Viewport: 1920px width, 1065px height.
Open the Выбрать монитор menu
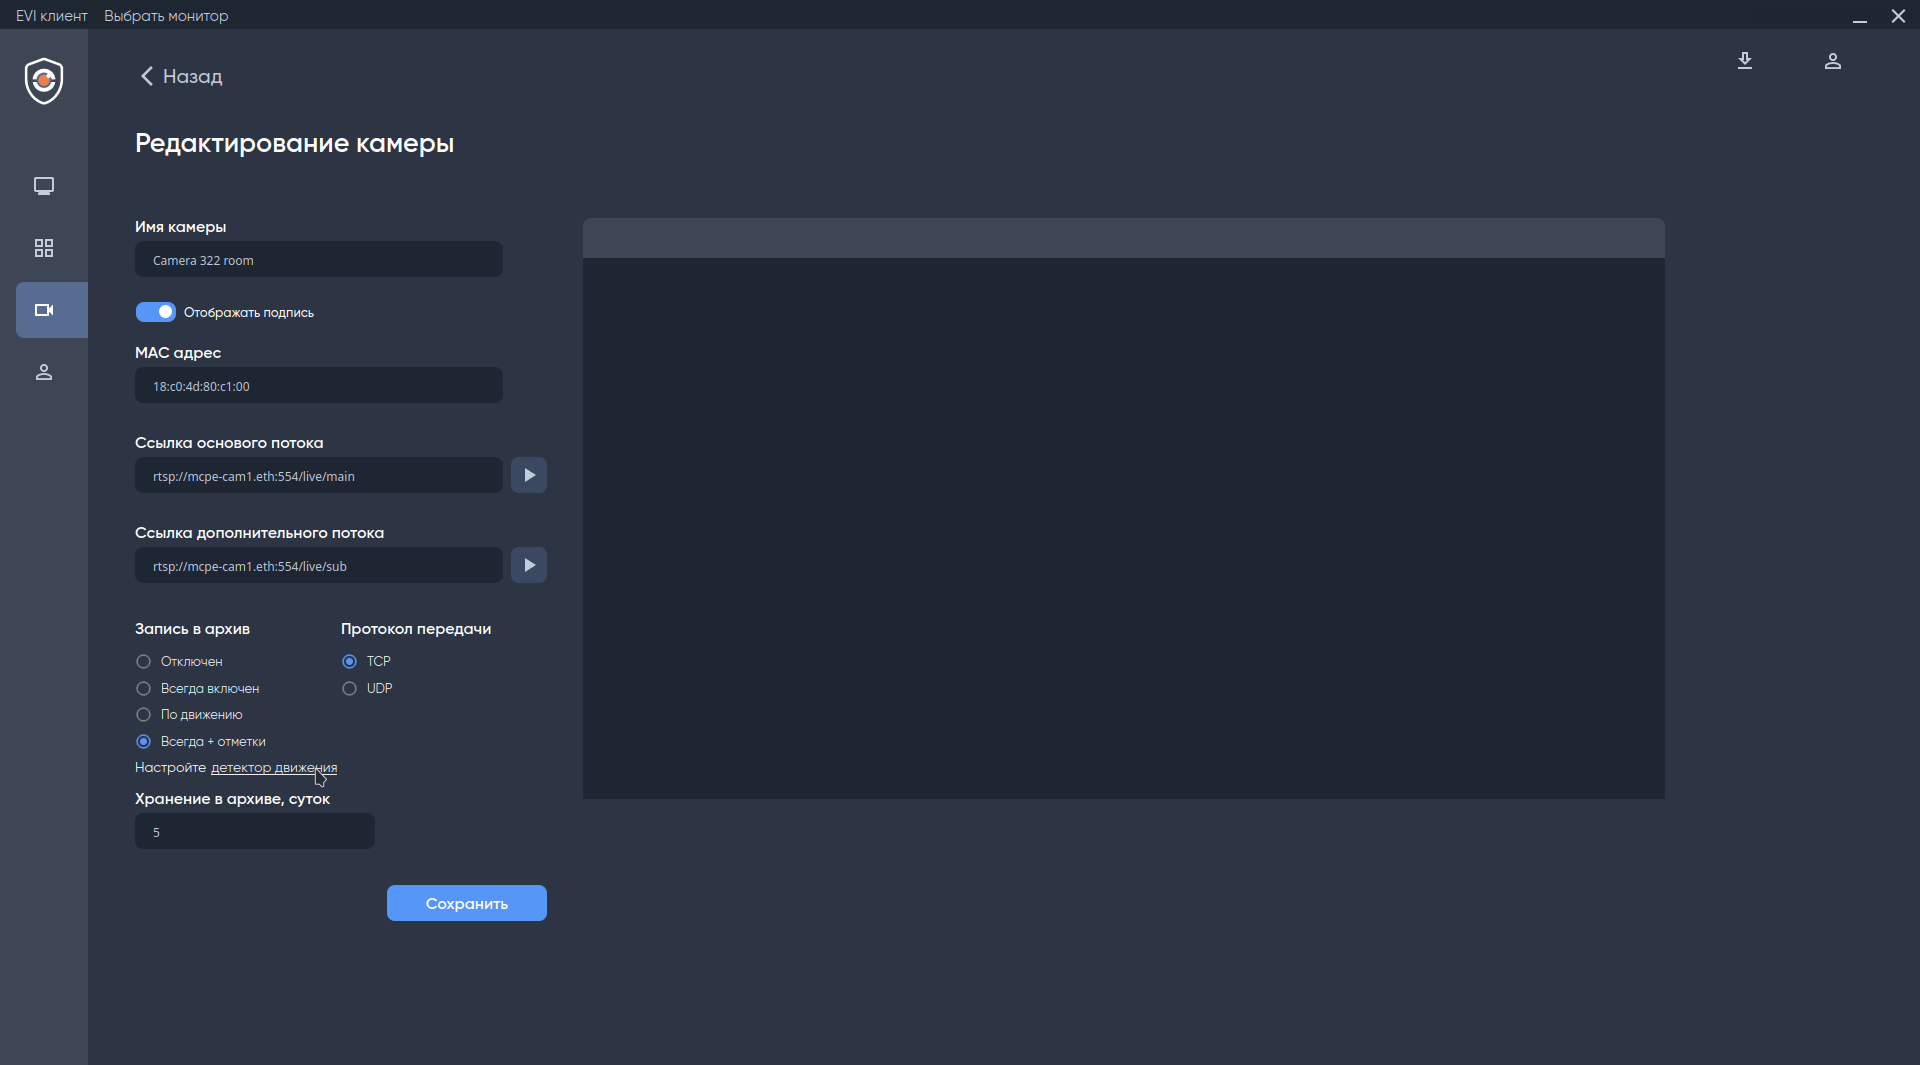(166, 15)
